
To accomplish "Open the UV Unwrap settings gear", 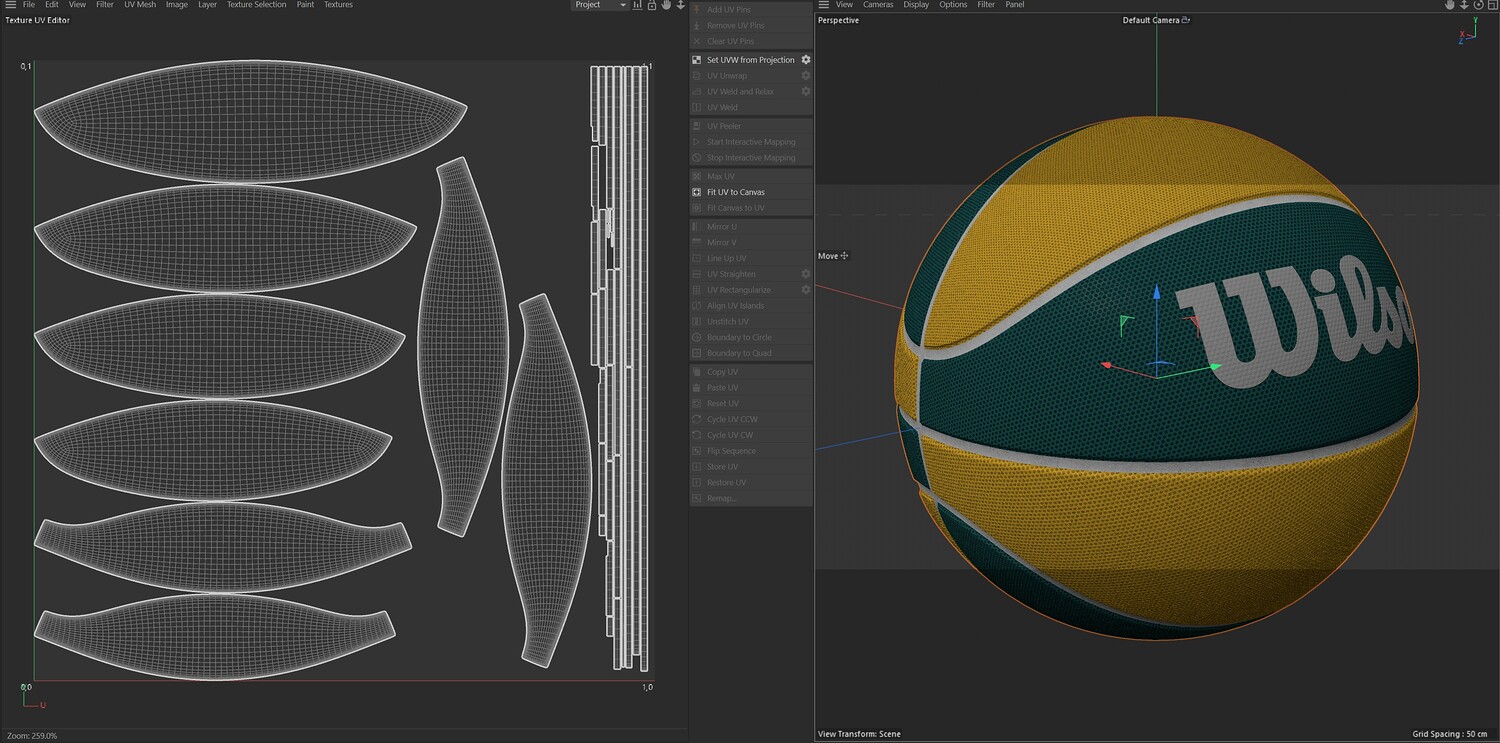I will (x=806, y=76).
